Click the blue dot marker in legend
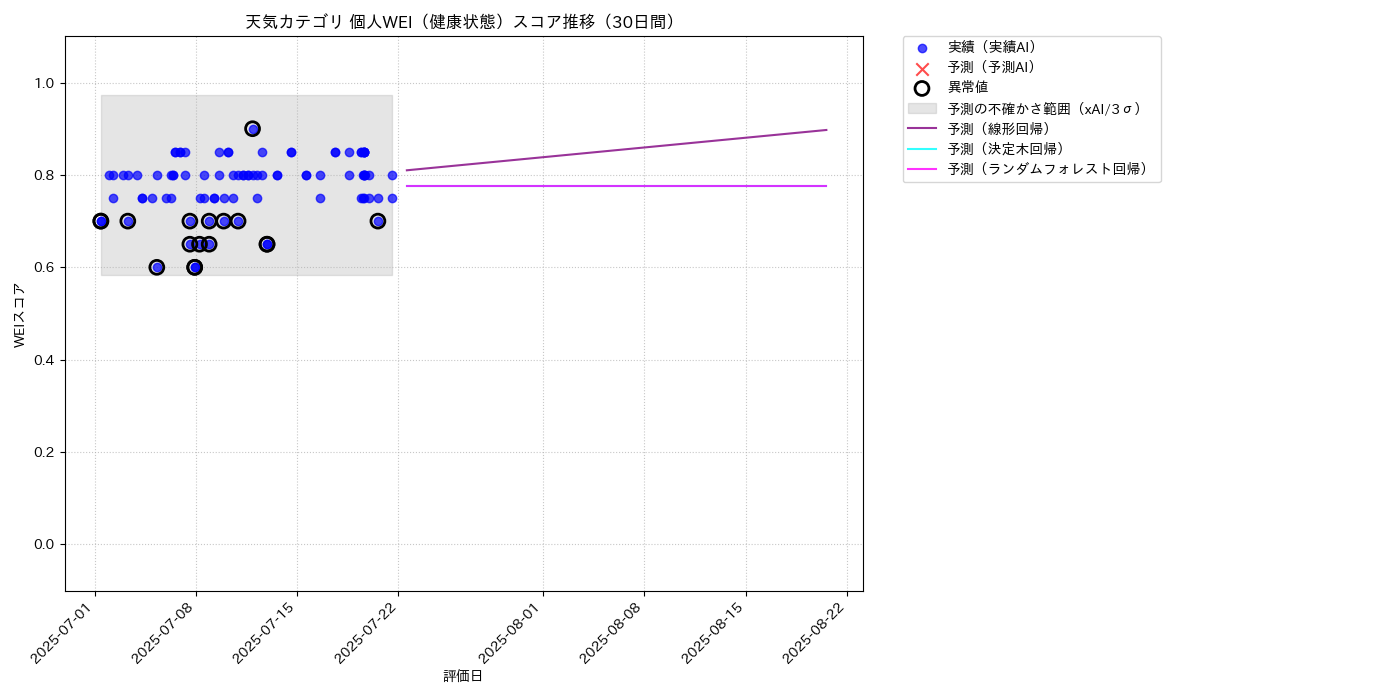 pyautogui.click(x=922, y=48)
